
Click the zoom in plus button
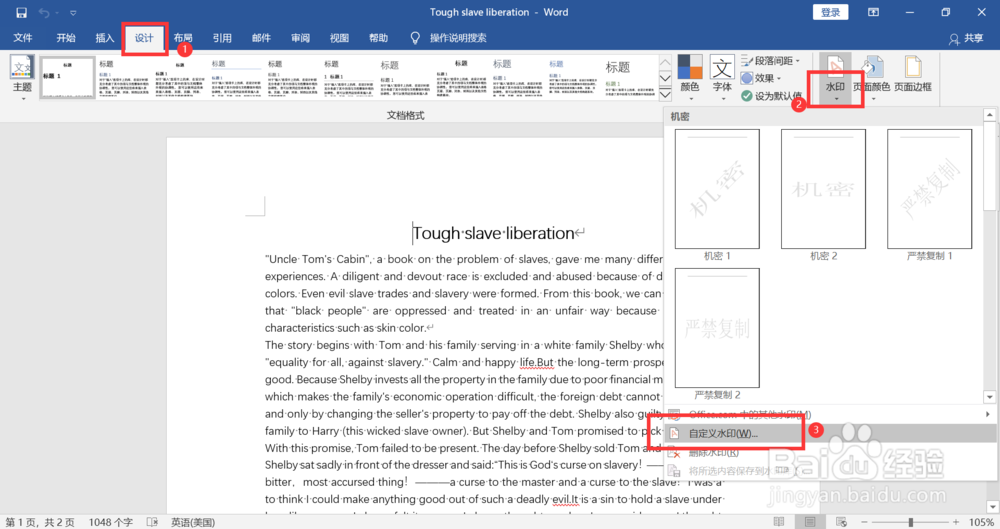click(x=956, y=522)
